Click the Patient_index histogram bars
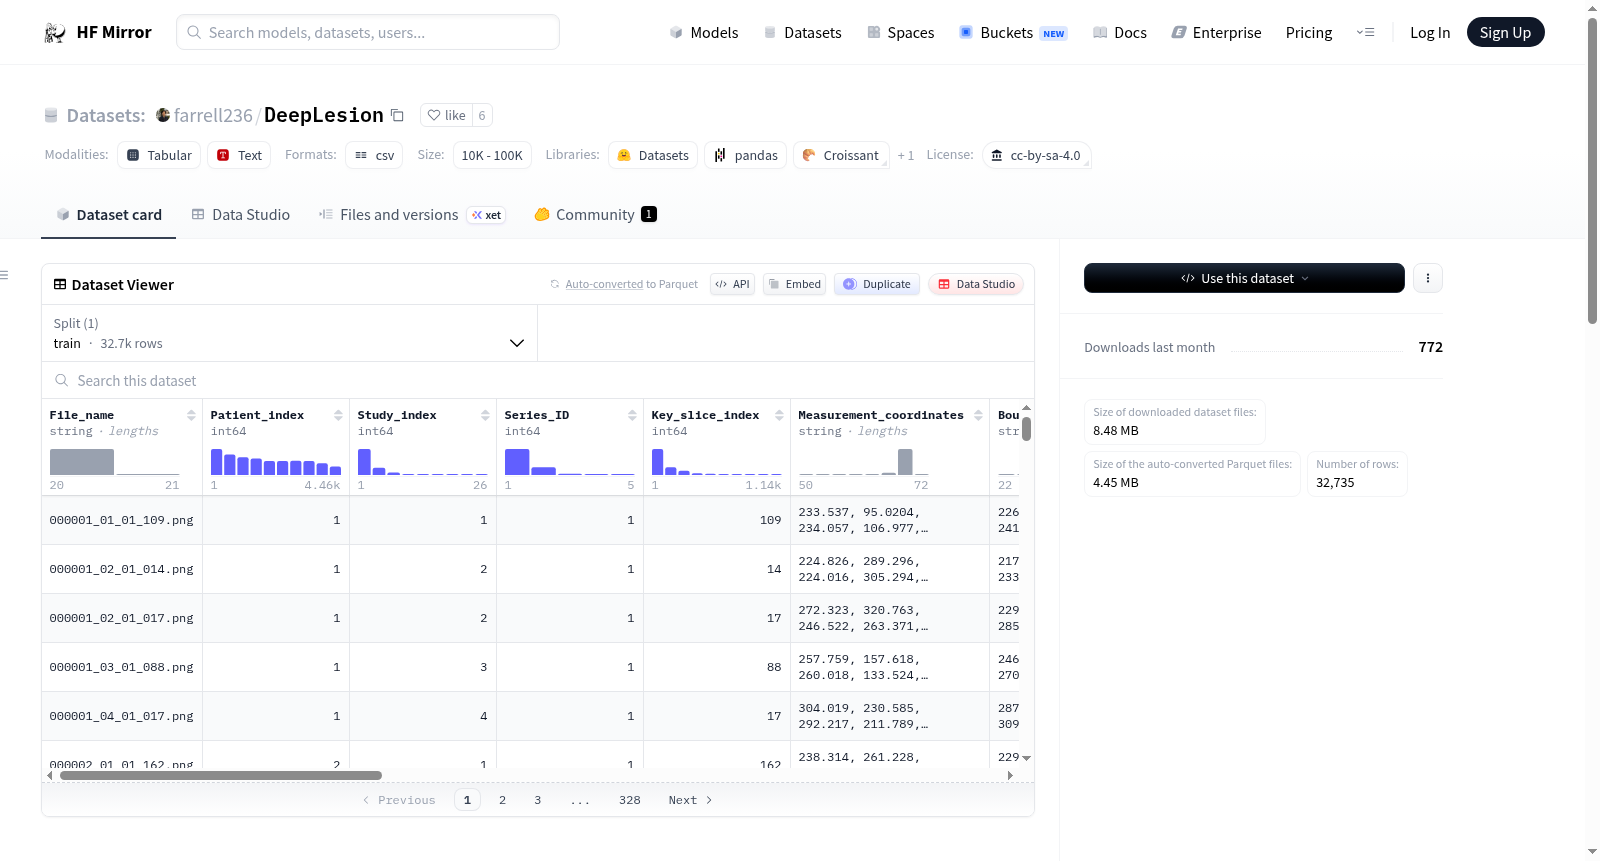Viewport: 1600px width, 861px height. pyautogui.click(x=276, y=462)
